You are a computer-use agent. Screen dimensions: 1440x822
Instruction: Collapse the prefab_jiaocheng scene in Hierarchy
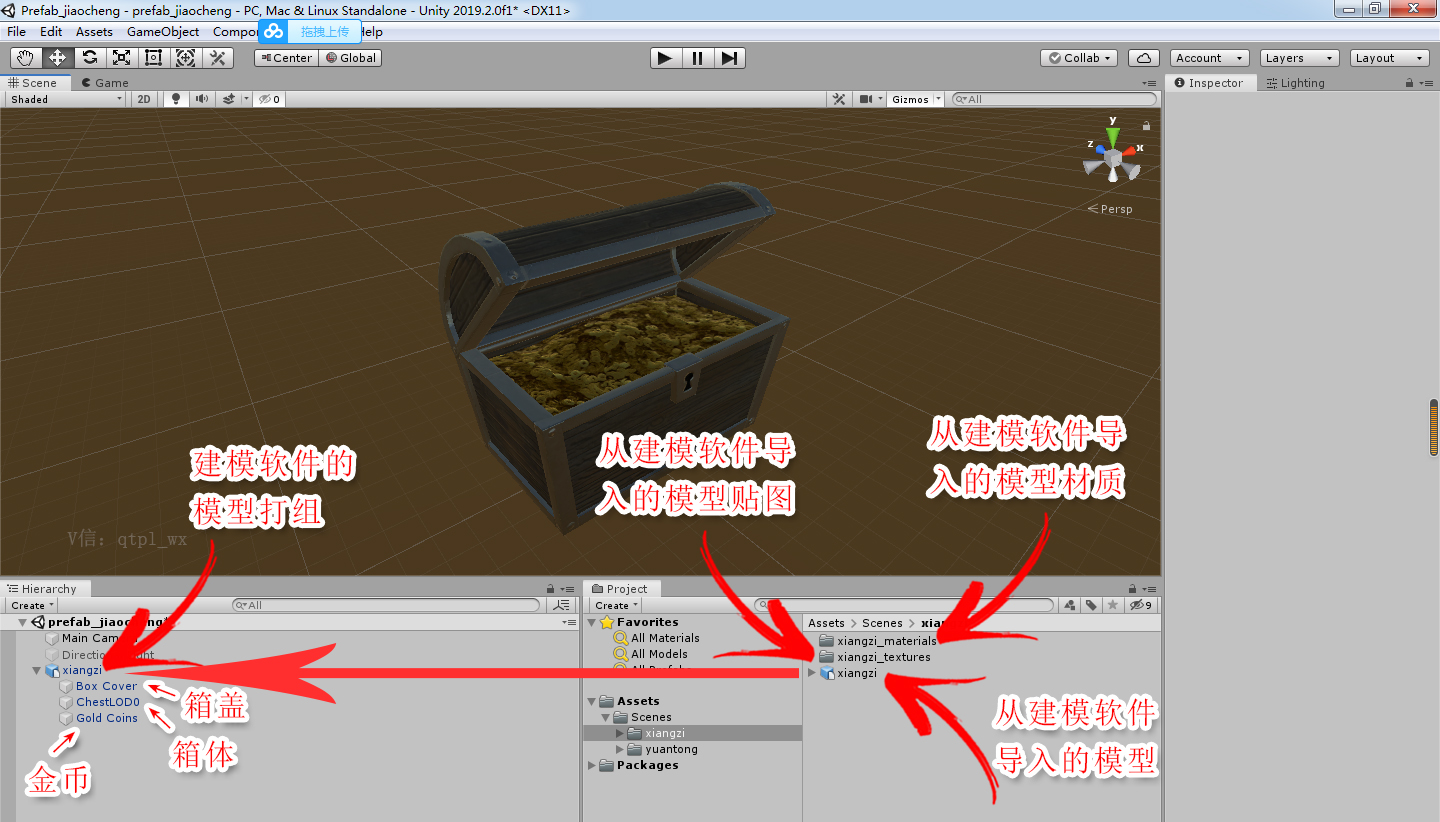pos(24,622)
